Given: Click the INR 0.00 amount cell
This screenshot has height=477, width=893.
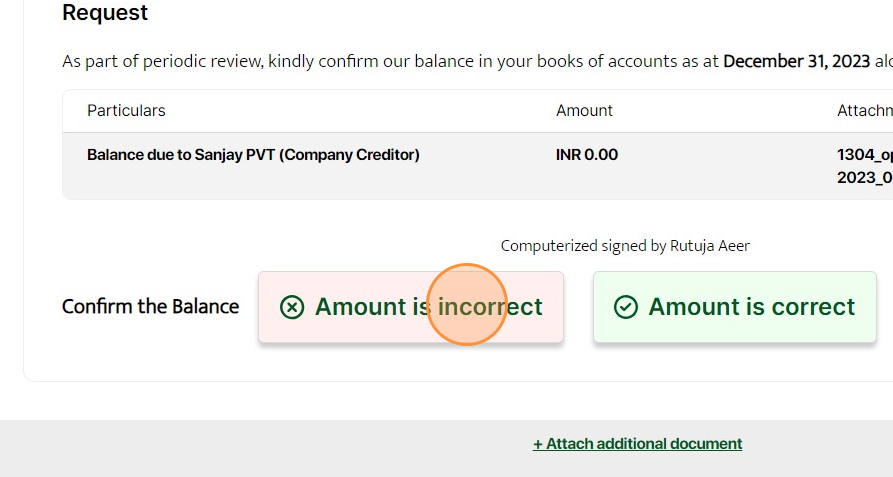Looking at the screenshot, I should (587, 155).
